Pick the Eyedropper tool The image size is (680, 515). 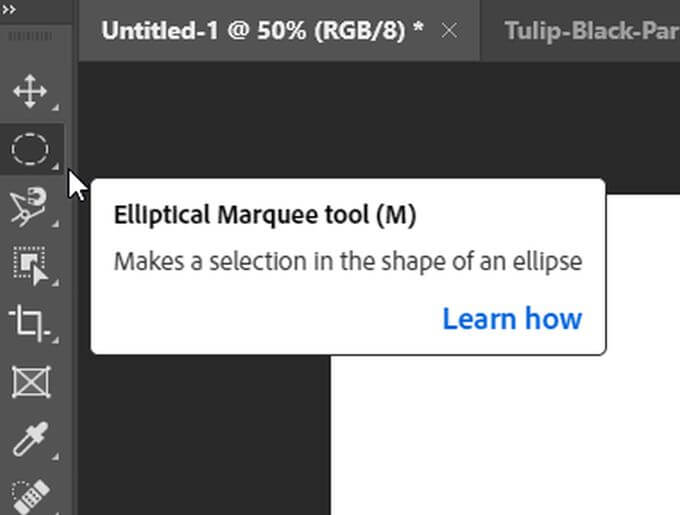tap(29, 438)
